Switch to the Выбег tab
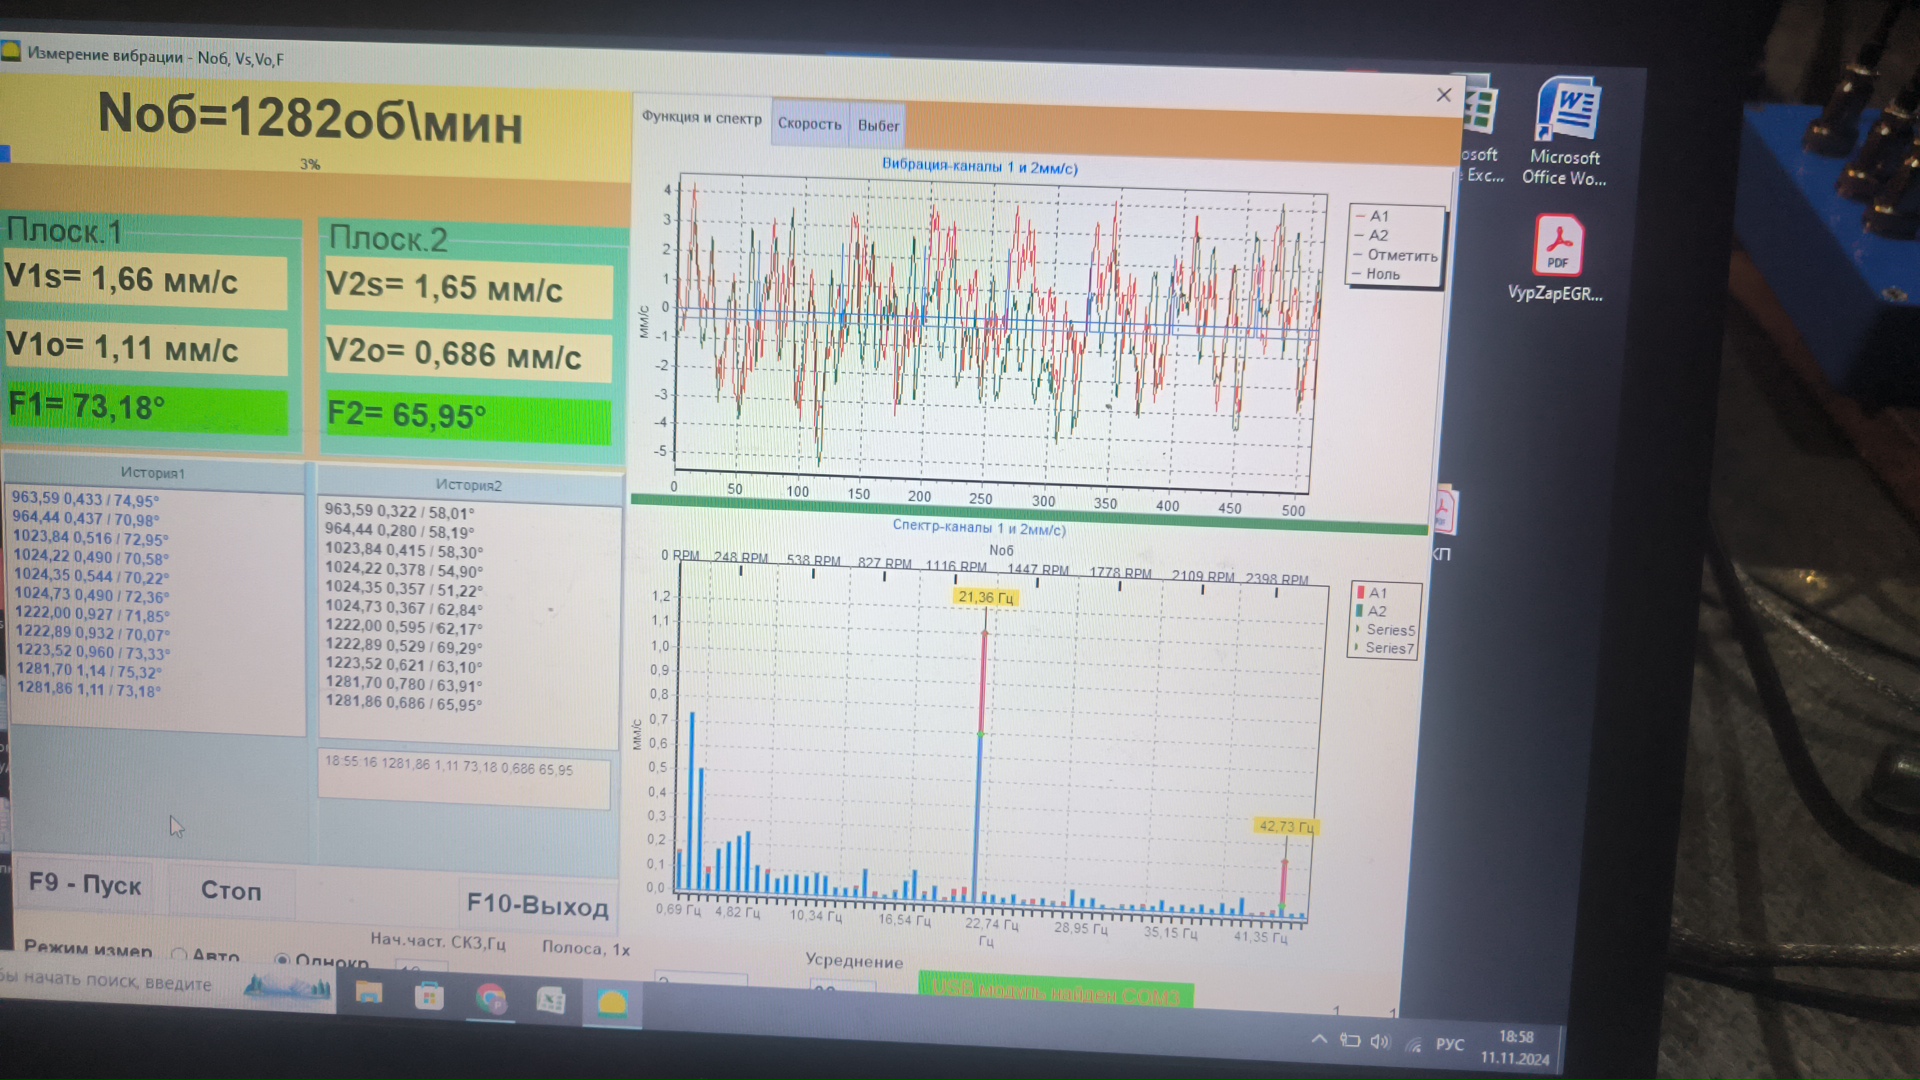 pyautogui.click(x=878, y=126)
